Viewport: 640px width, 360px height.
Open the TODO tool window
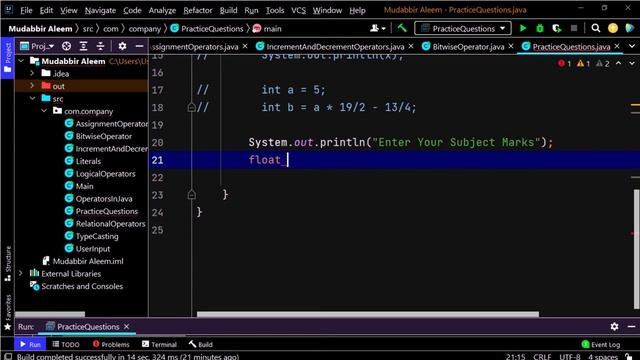(x=66, y=344)
